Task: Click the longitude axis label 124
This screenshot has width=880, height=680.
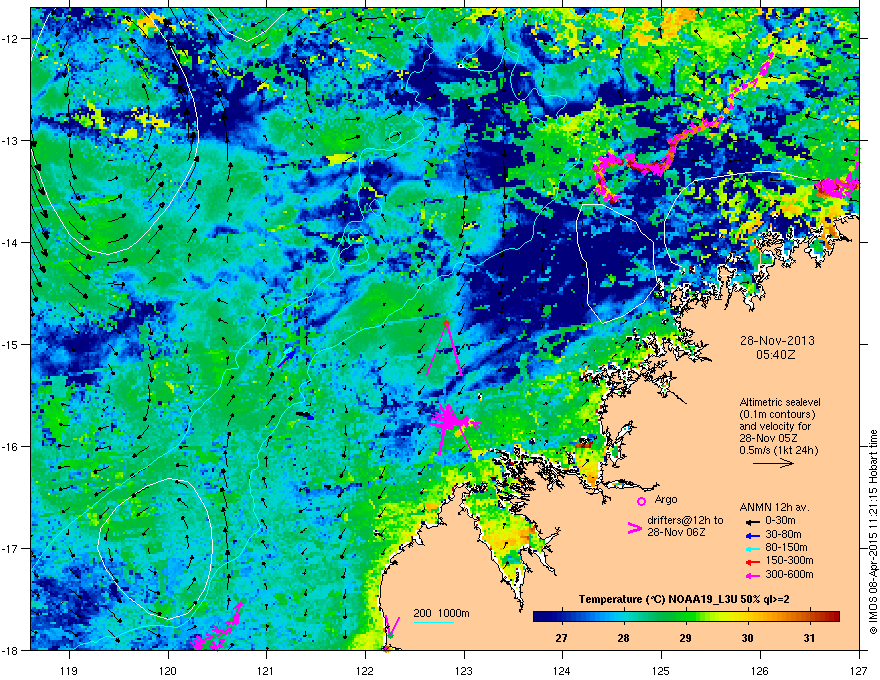Action: click(x=563, y=670)
